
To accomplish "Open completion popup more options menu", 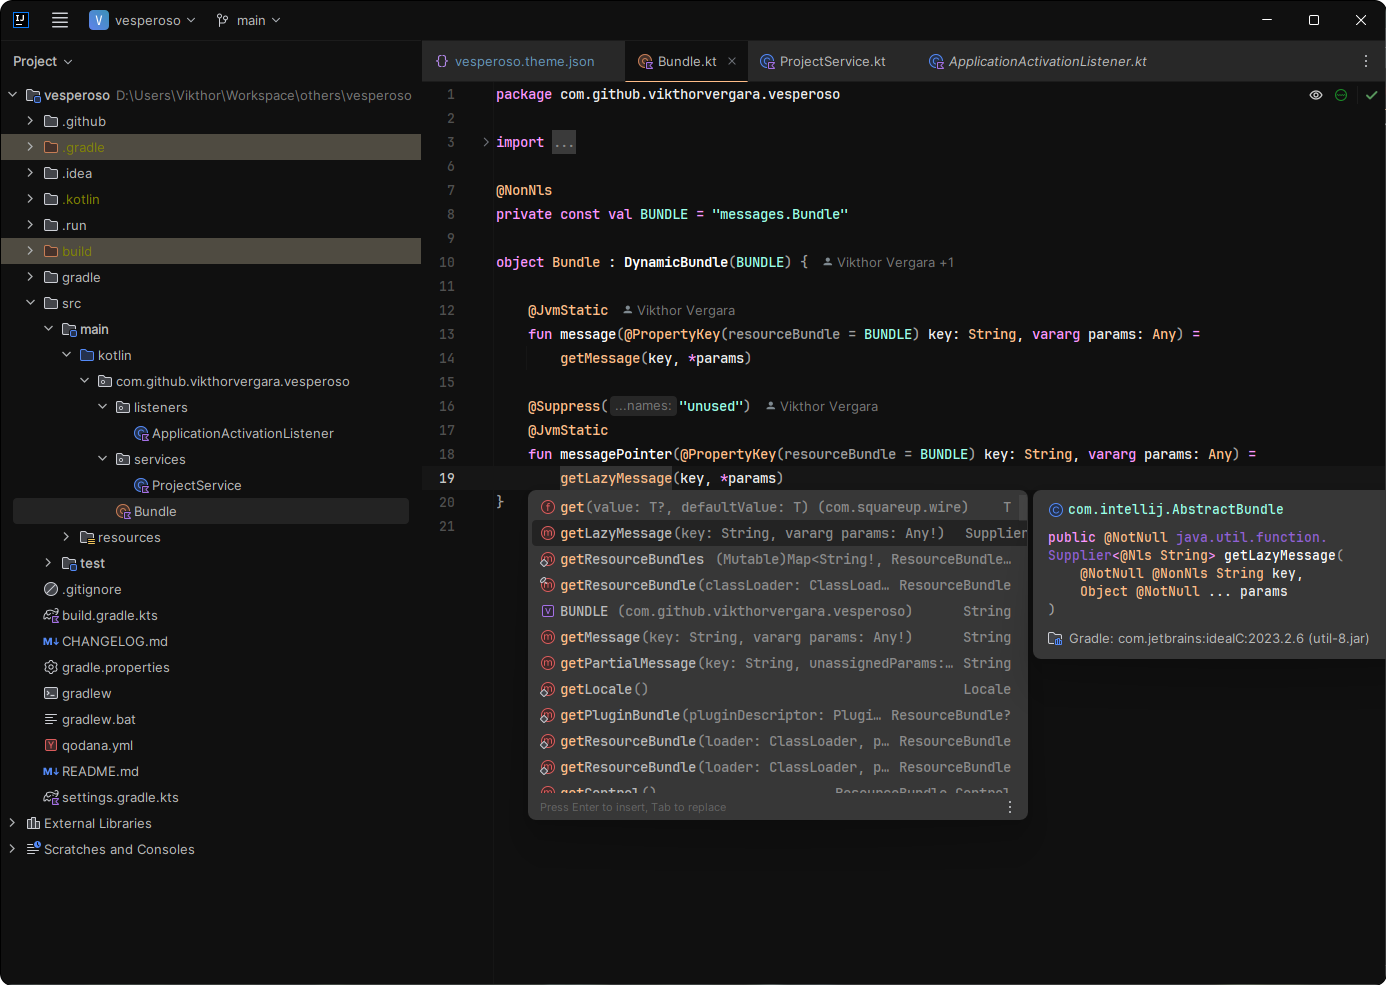I will [x=1009, y=807].
